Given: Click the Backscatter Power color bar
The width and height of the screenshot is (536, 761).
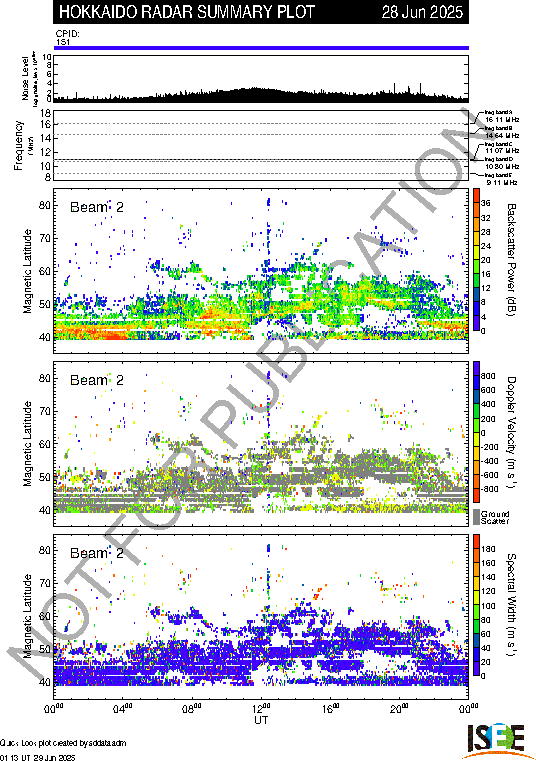Looking at the screenshot, I should [x=476, y=260].
